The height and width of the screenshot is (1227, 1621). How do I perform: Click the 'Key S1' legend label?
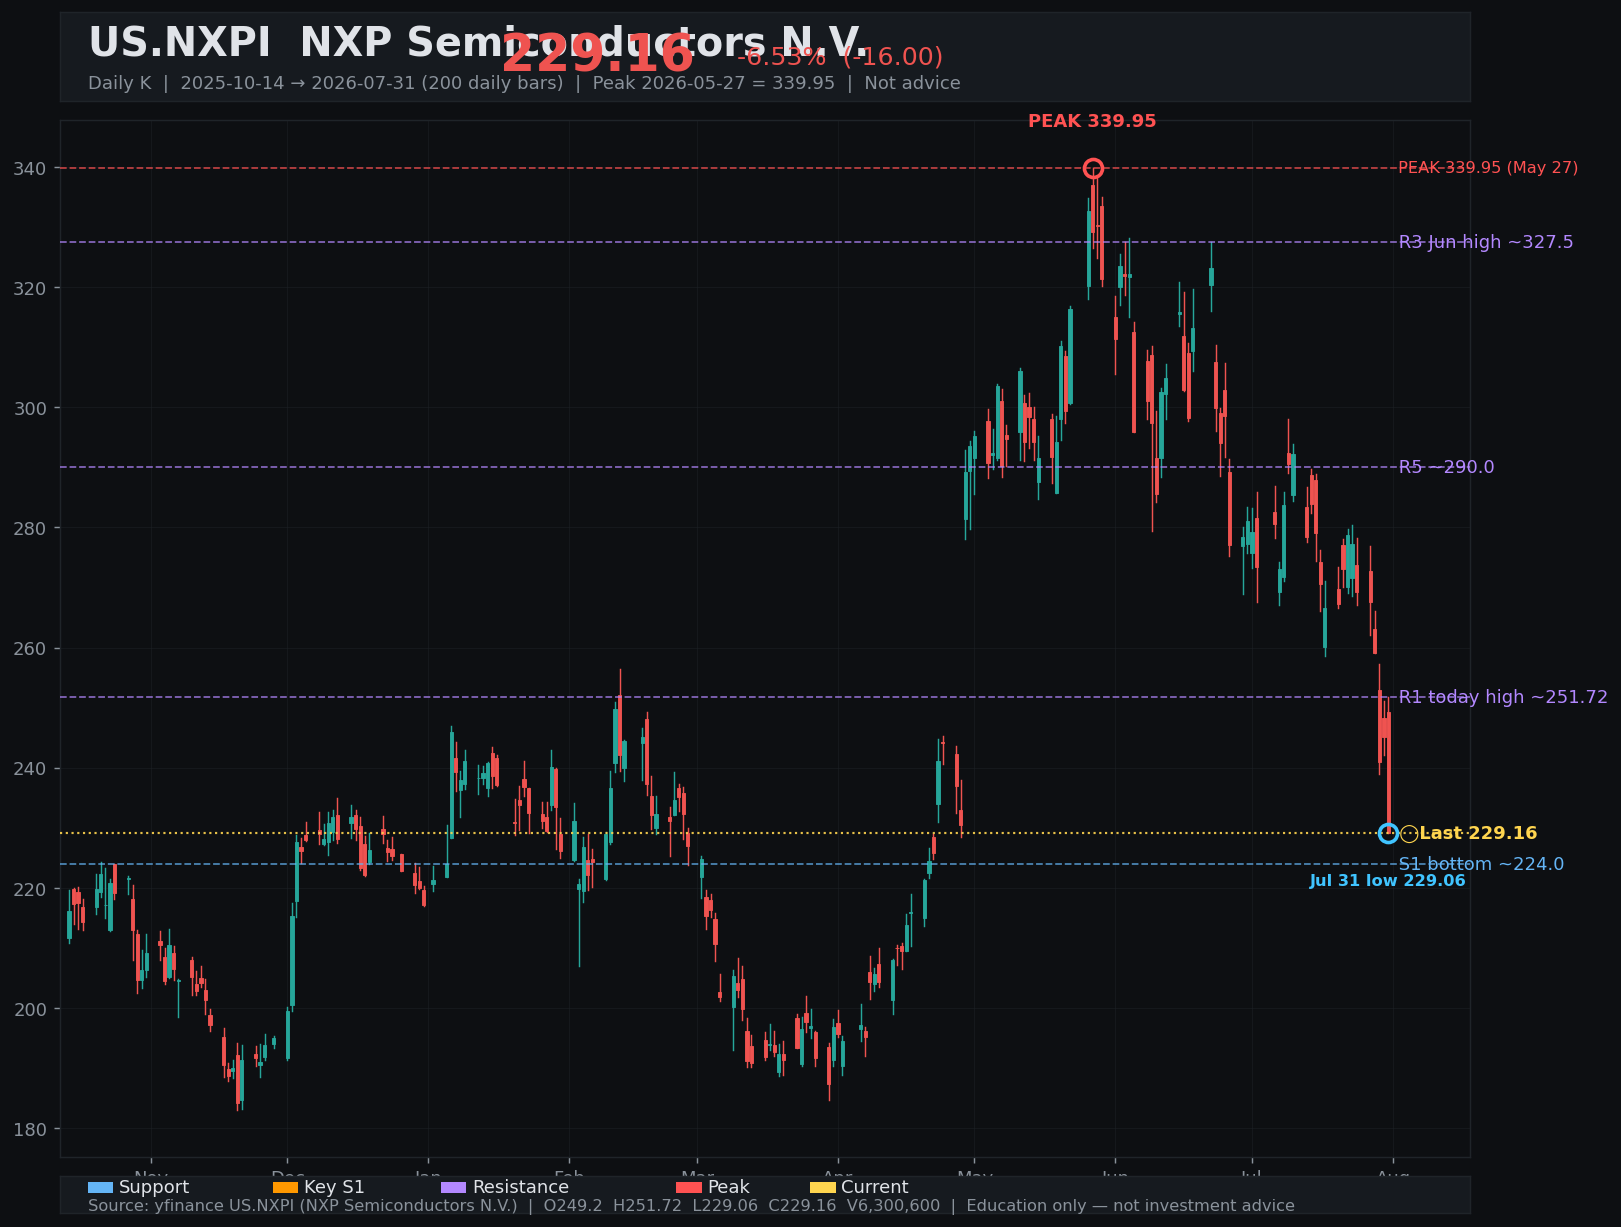pos(334,1187)
